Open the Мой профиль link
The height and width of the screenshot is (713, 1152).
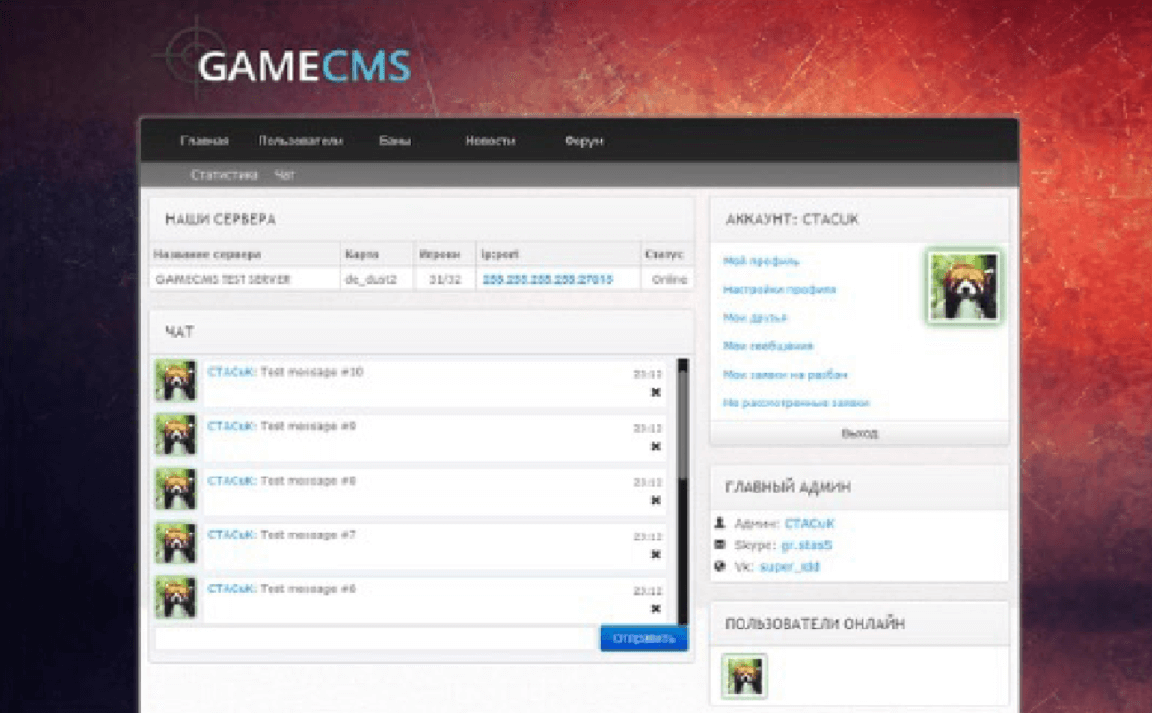[x=761, y=261]
